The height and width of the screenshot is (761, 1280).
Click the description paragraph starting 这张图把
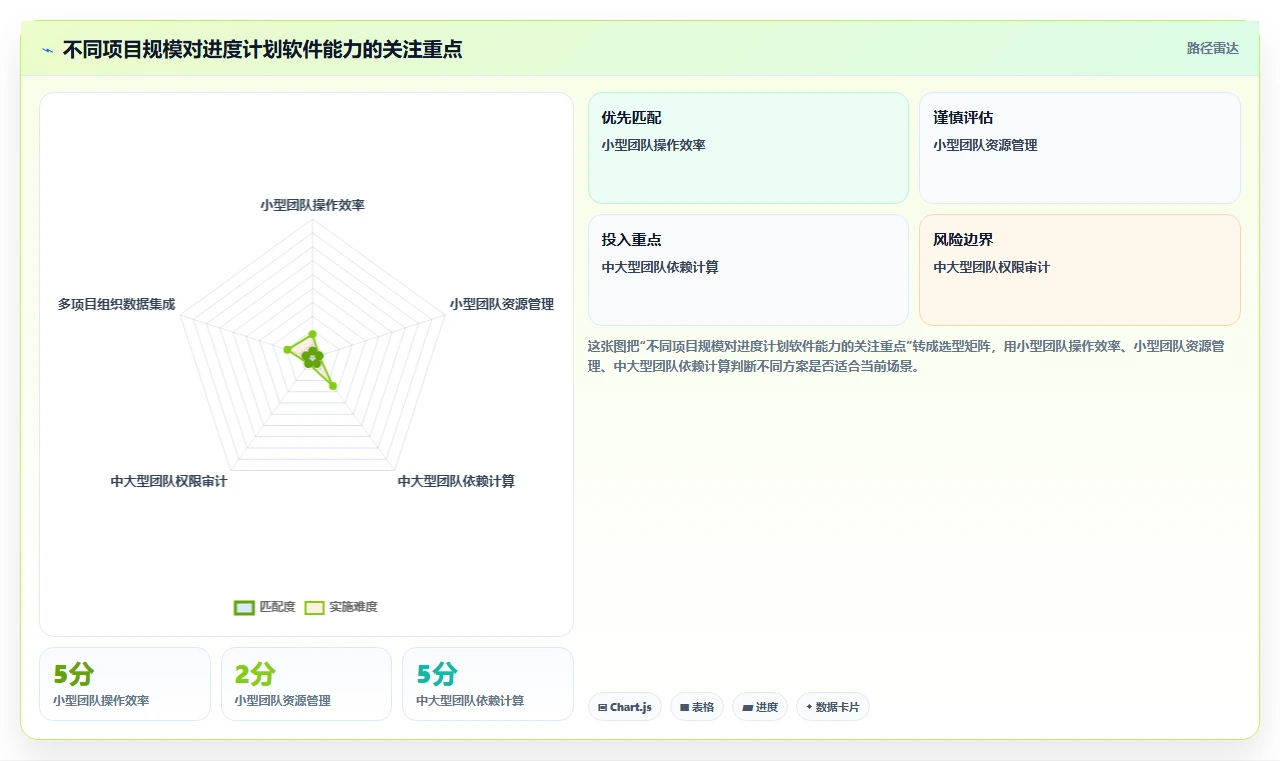908,356
